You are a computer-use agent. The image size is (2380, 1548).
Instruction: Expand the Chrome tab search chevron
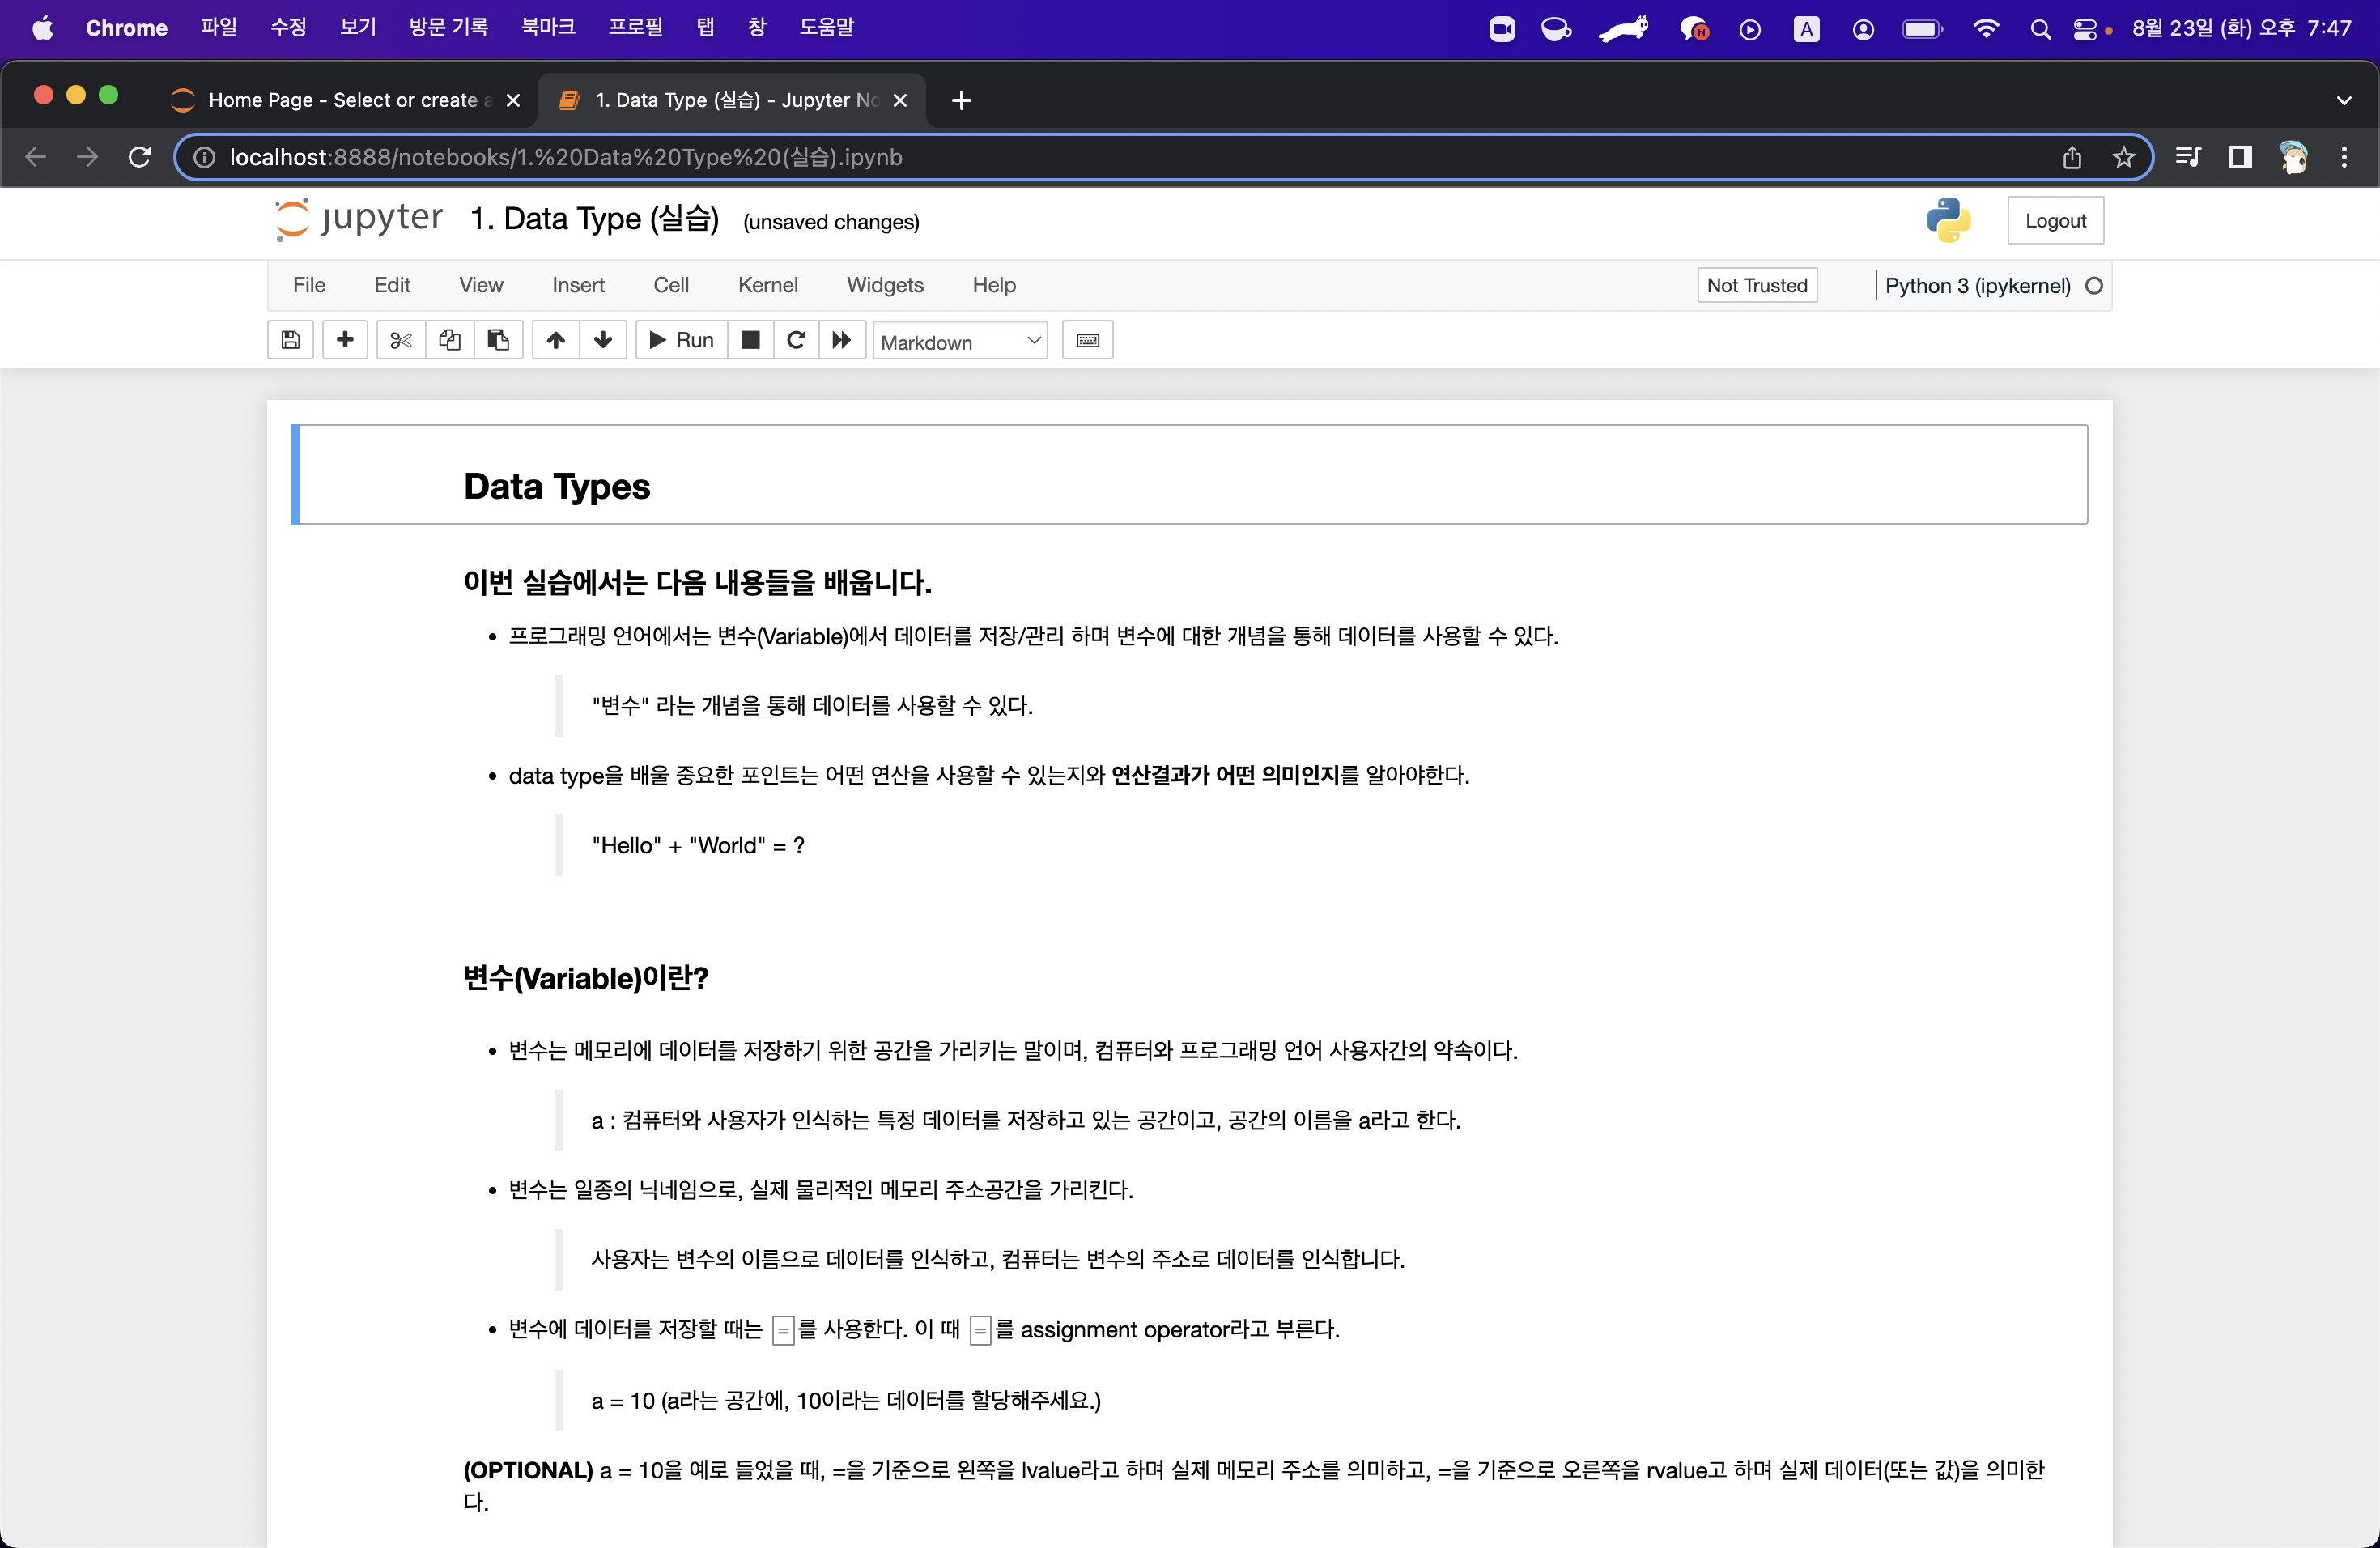2343,100
